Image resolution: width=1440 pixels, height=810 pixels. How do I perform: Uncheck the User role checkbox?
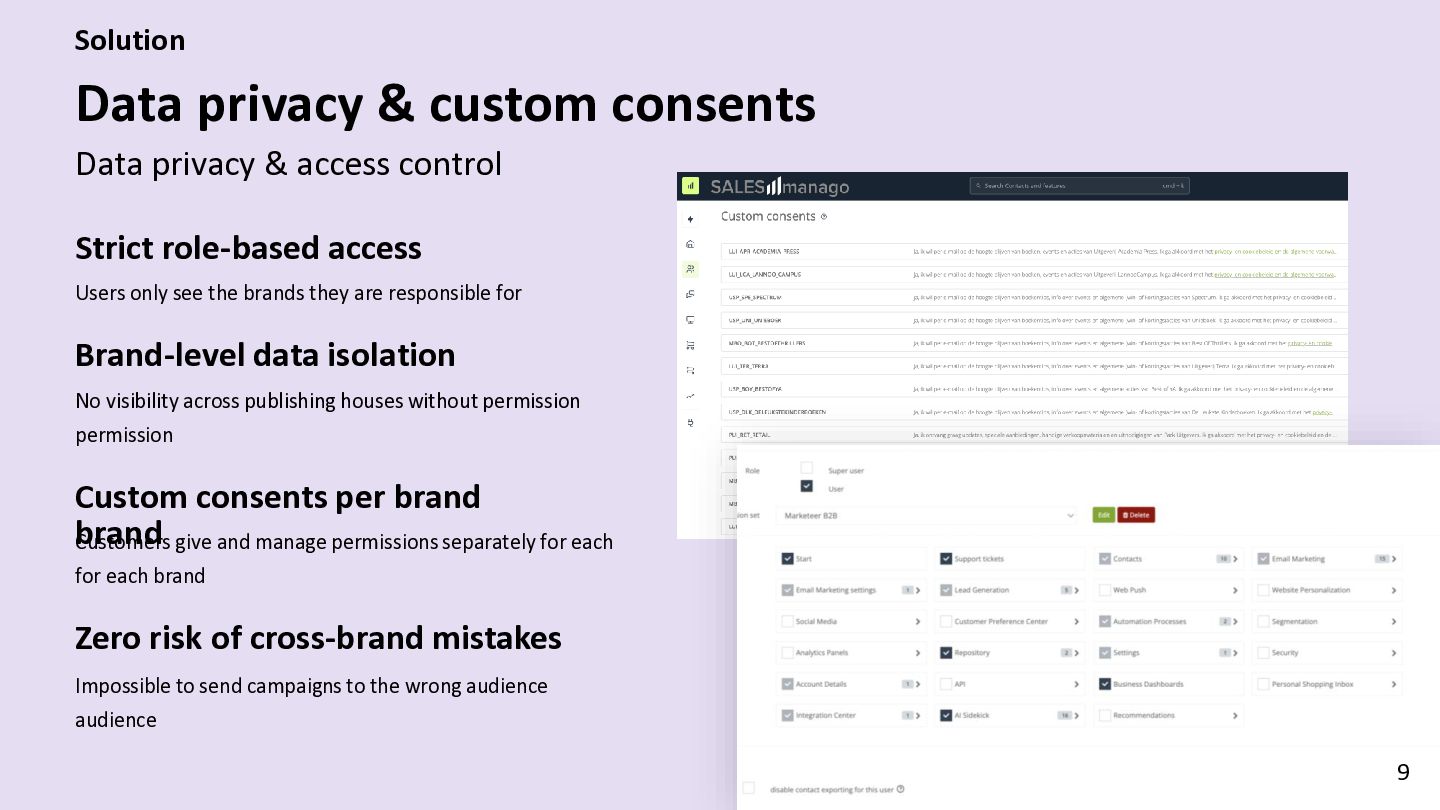coord(807,486)
